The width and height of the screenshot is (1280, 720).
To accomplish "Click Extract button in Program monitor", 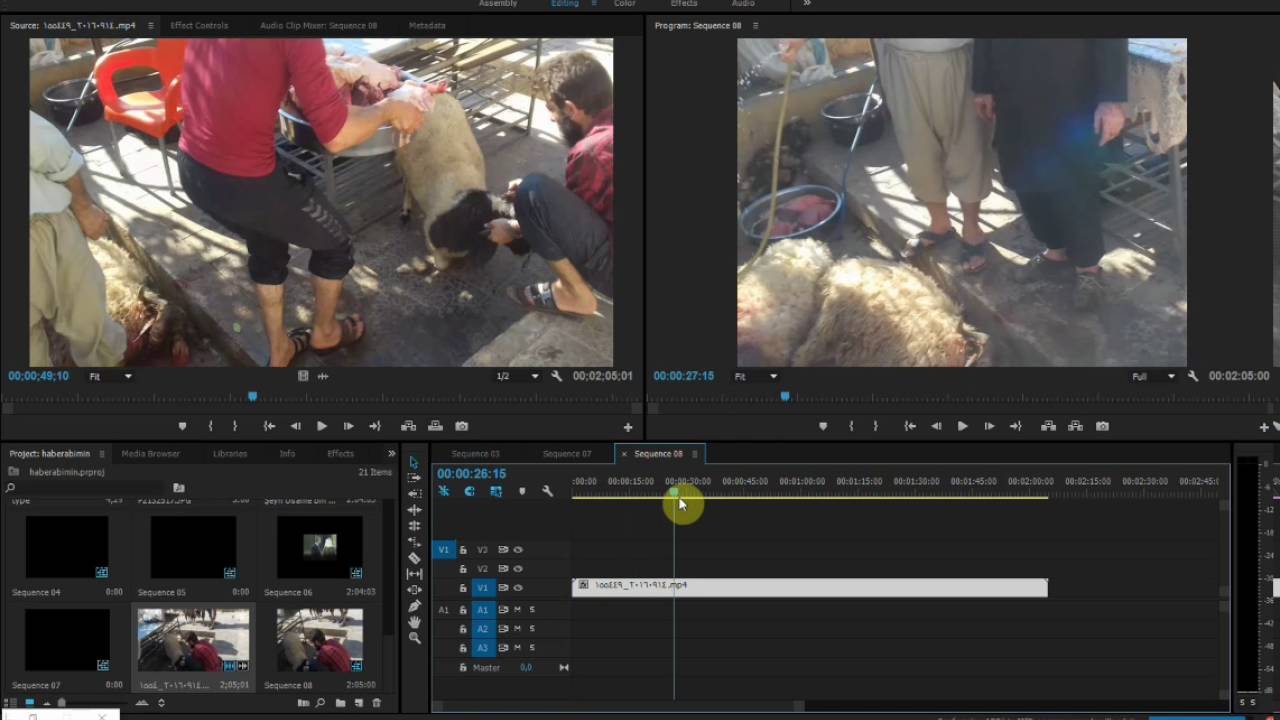I will click(x=1075, y=426).
